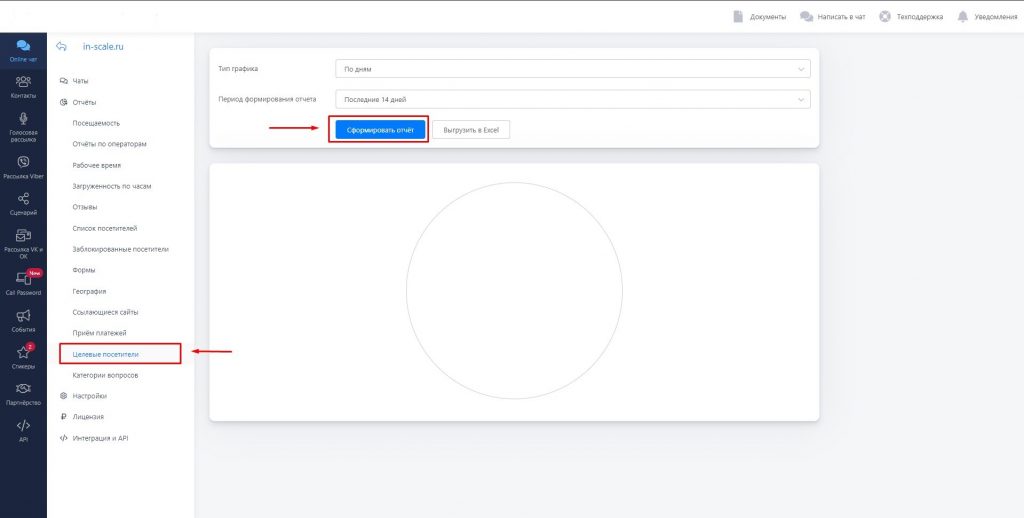The image size is (1024, 518).
Task: Open the Contacts icon in sidebar
Action: (23, 82)
